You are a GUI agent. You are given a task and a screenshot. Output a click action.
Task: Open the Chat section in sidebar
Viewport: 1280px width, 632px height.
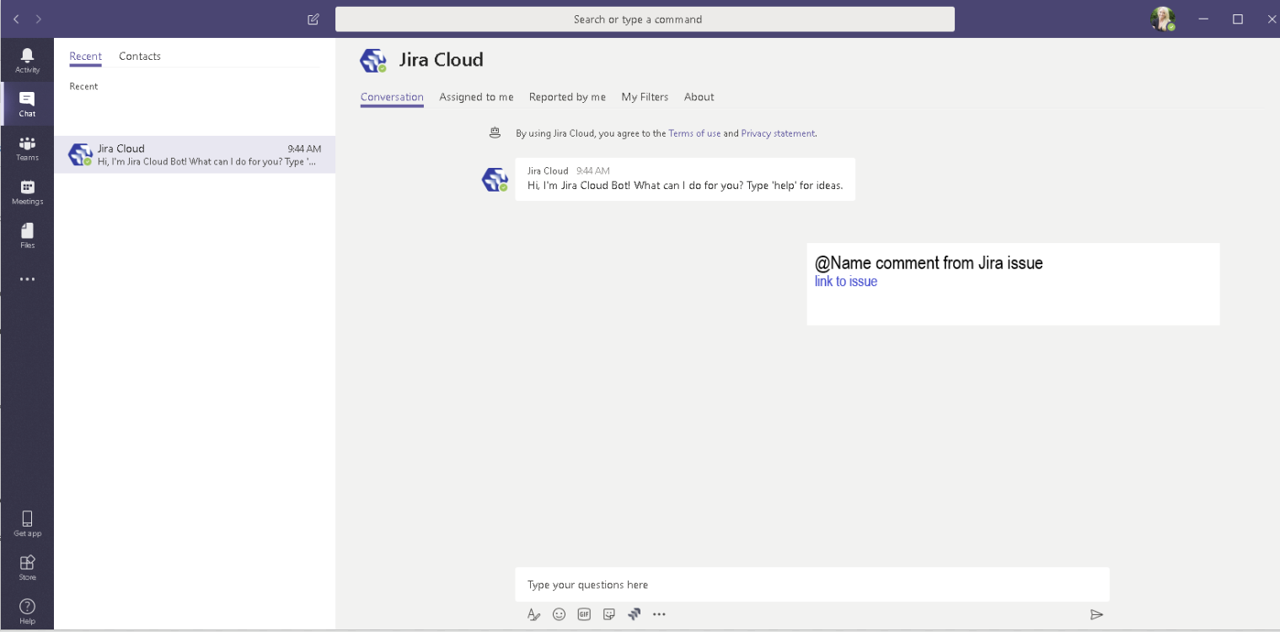coord(27,103)
